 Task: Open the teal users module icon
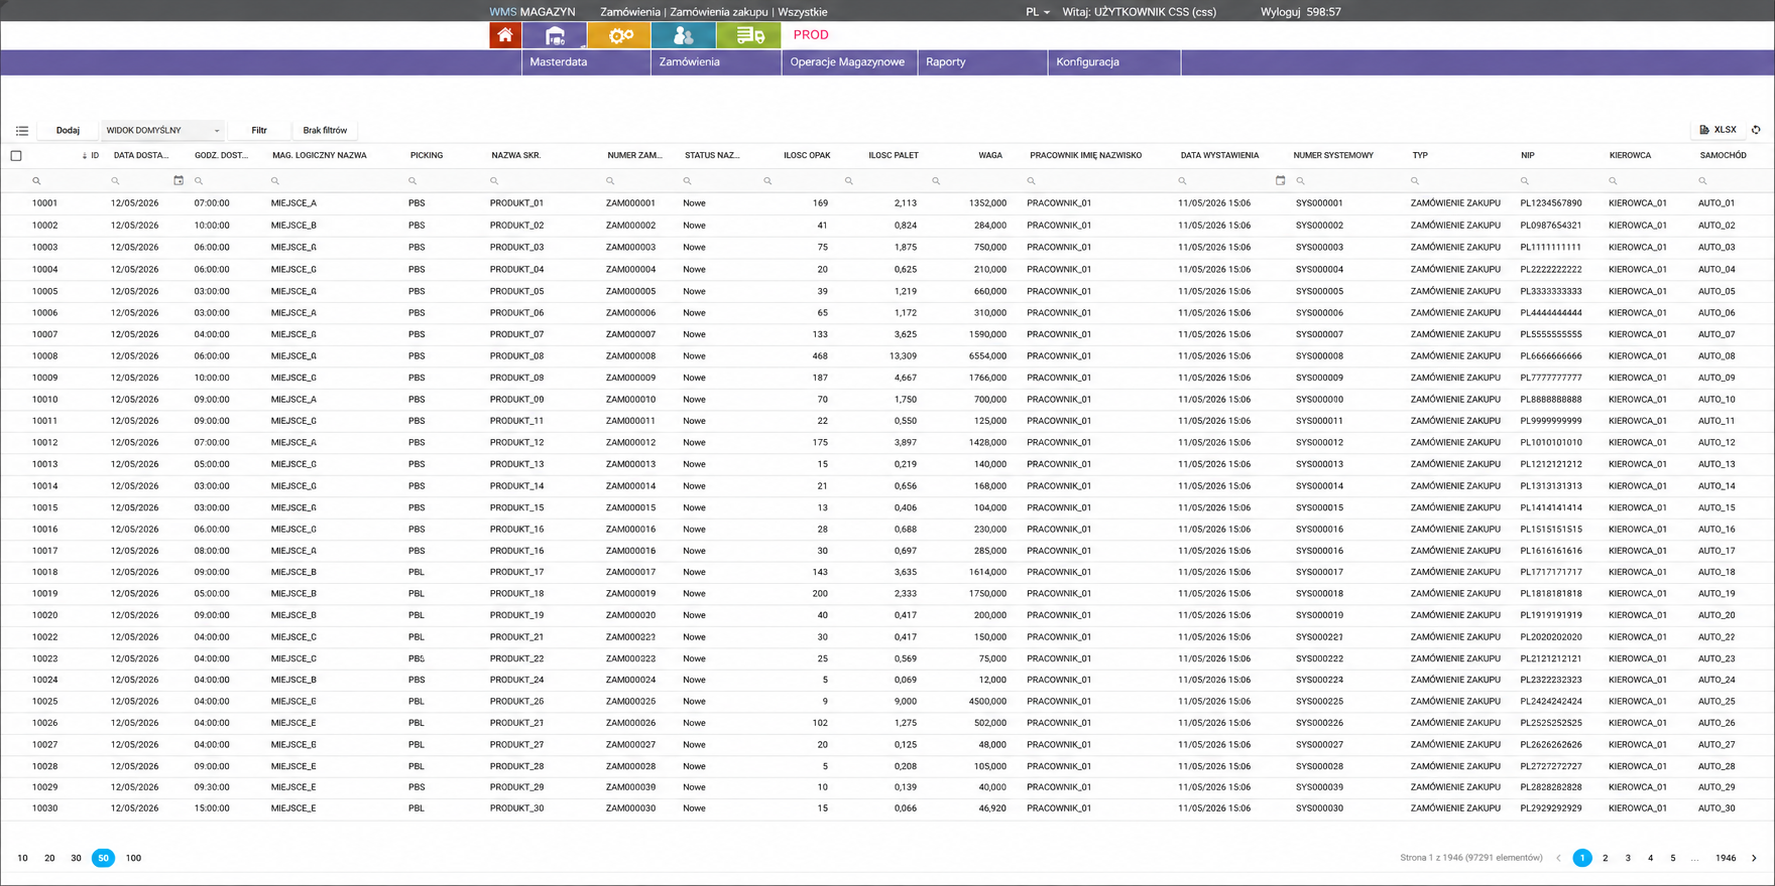(x=684, y=35)
